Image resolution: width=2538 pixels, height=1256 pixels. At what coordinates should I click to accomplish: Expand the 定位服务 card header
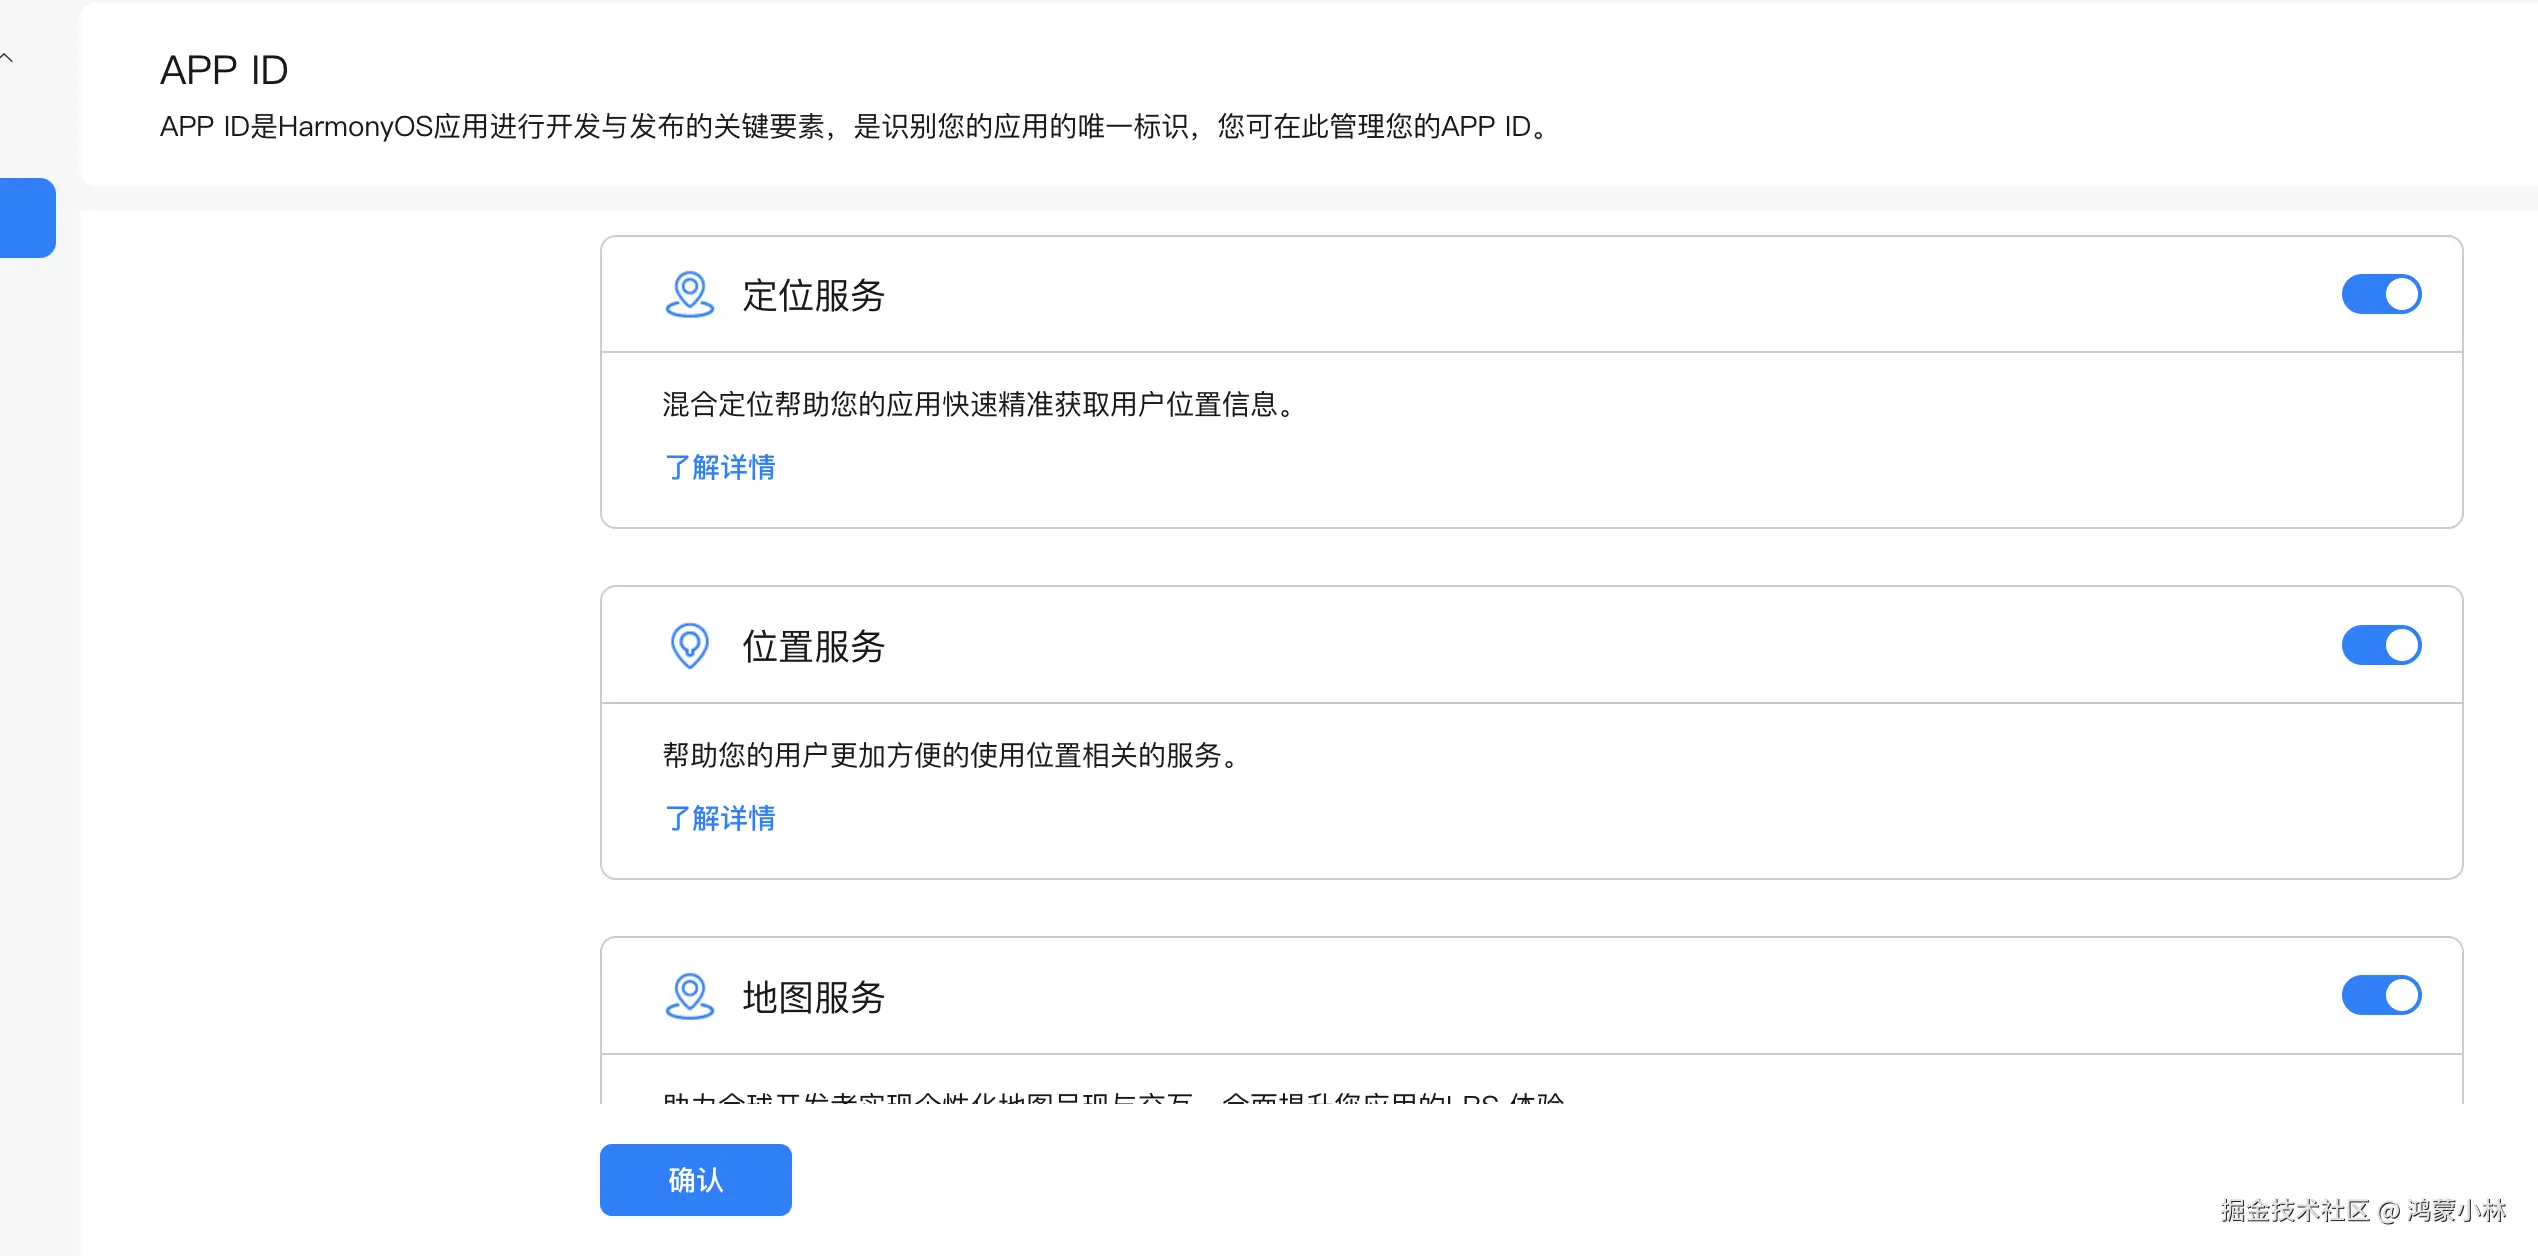coord(814,295)
